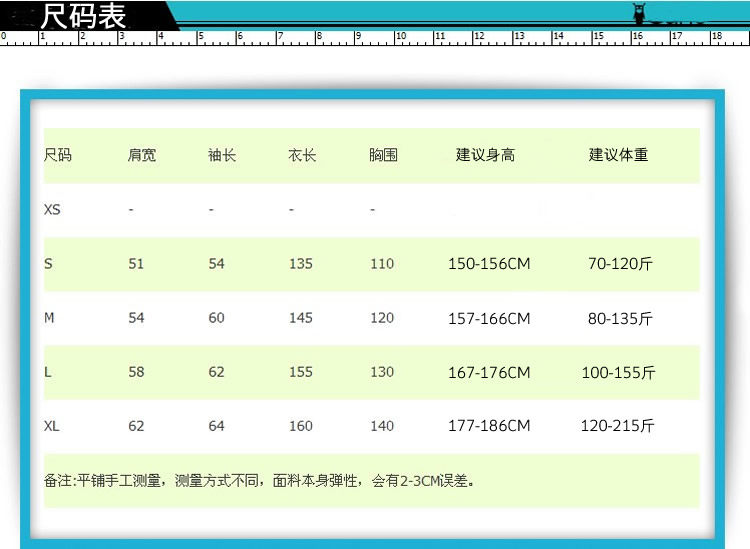Click the owl icon in the header
Viewport: 750px width, 549px height.
pos(641,14)
